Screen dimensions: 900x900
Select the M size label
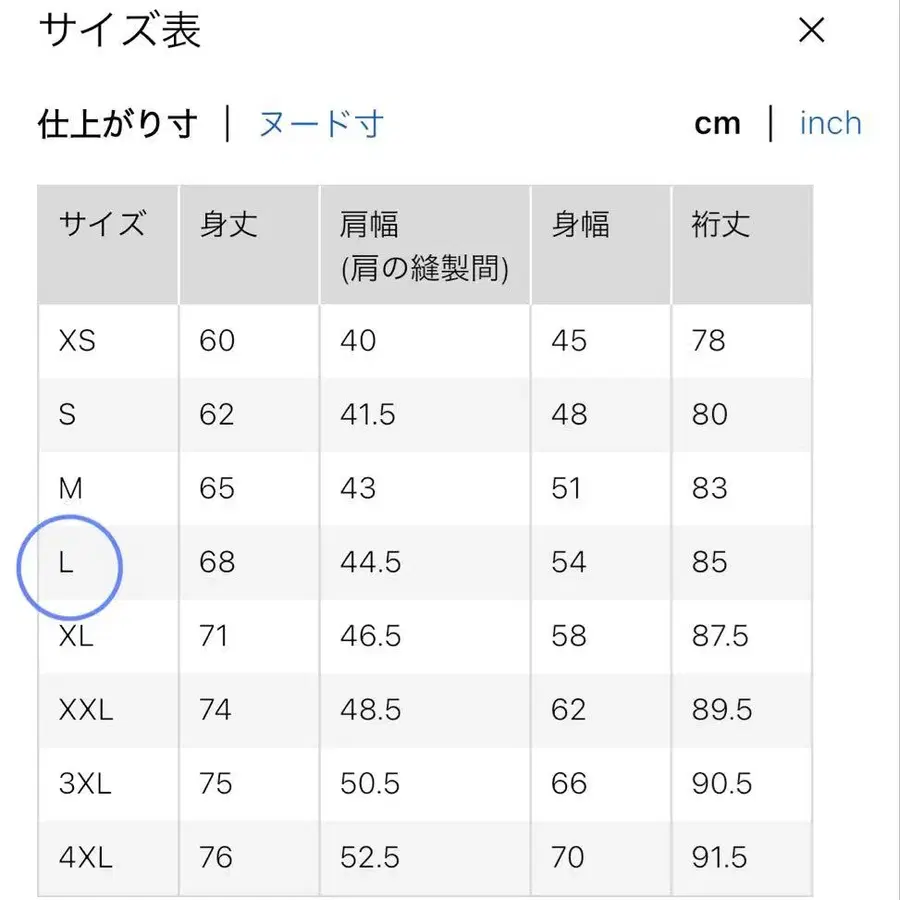coord(70,488)
